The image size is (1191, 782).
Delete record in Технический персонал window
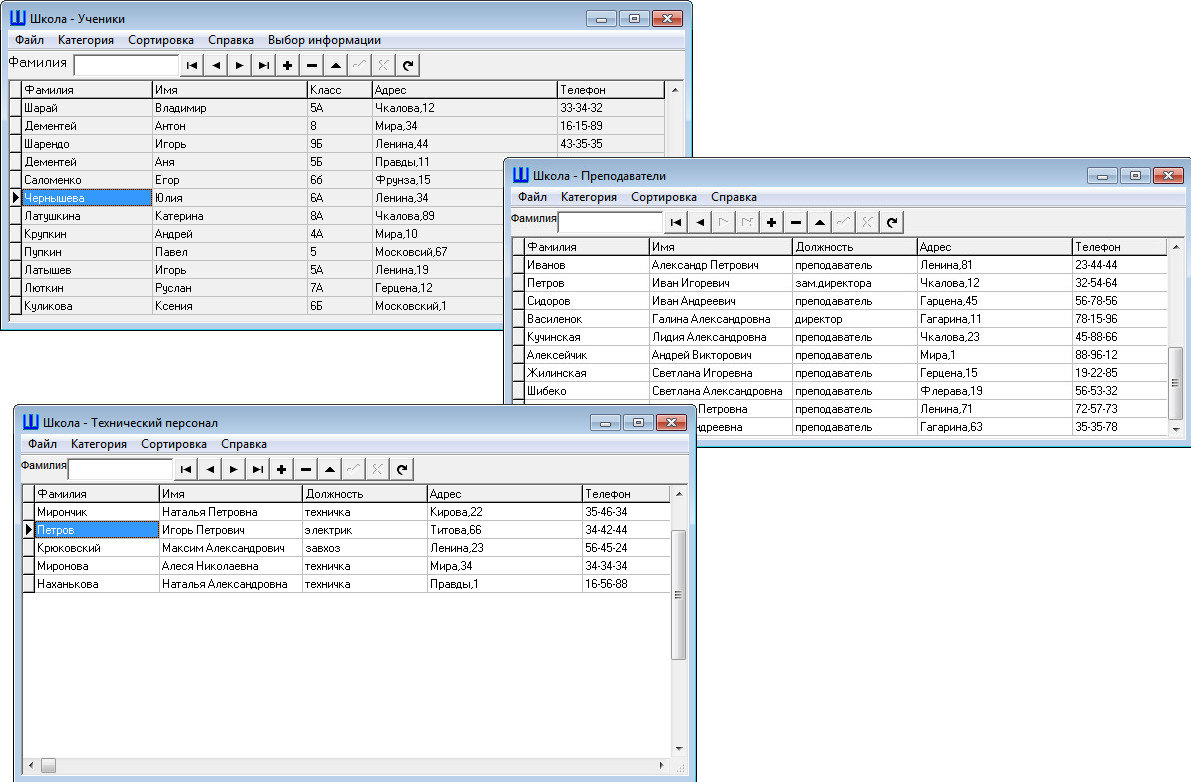click(x=305, y=469)
